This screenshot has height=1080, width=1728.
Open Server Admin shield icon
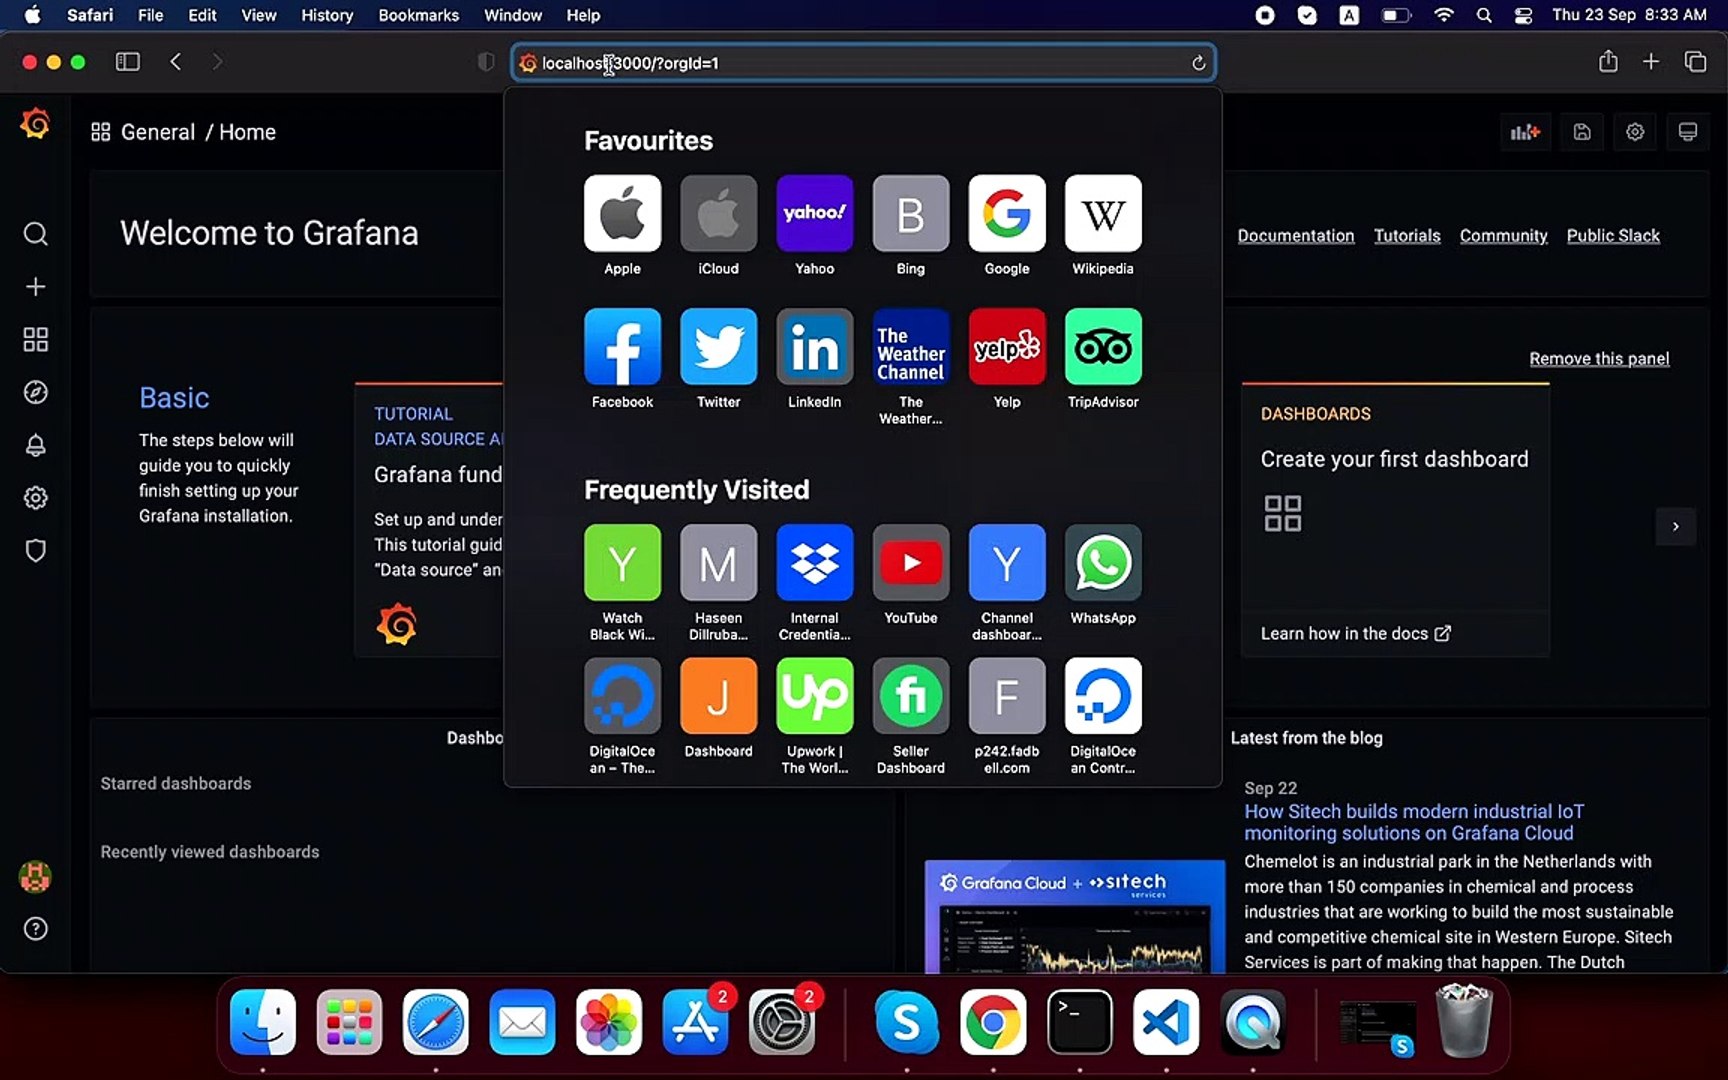click(x=35, y=551)
